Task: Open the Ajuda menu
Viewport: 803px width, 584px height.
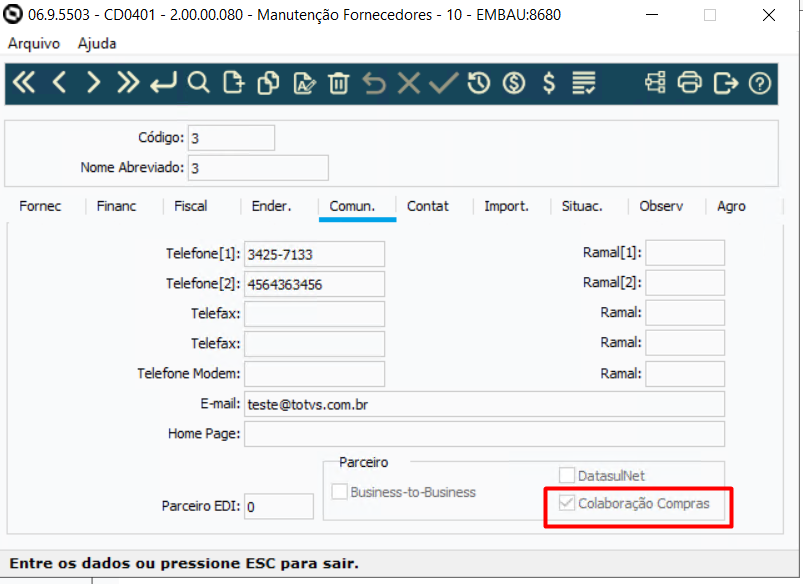Action: coord(97,44)
